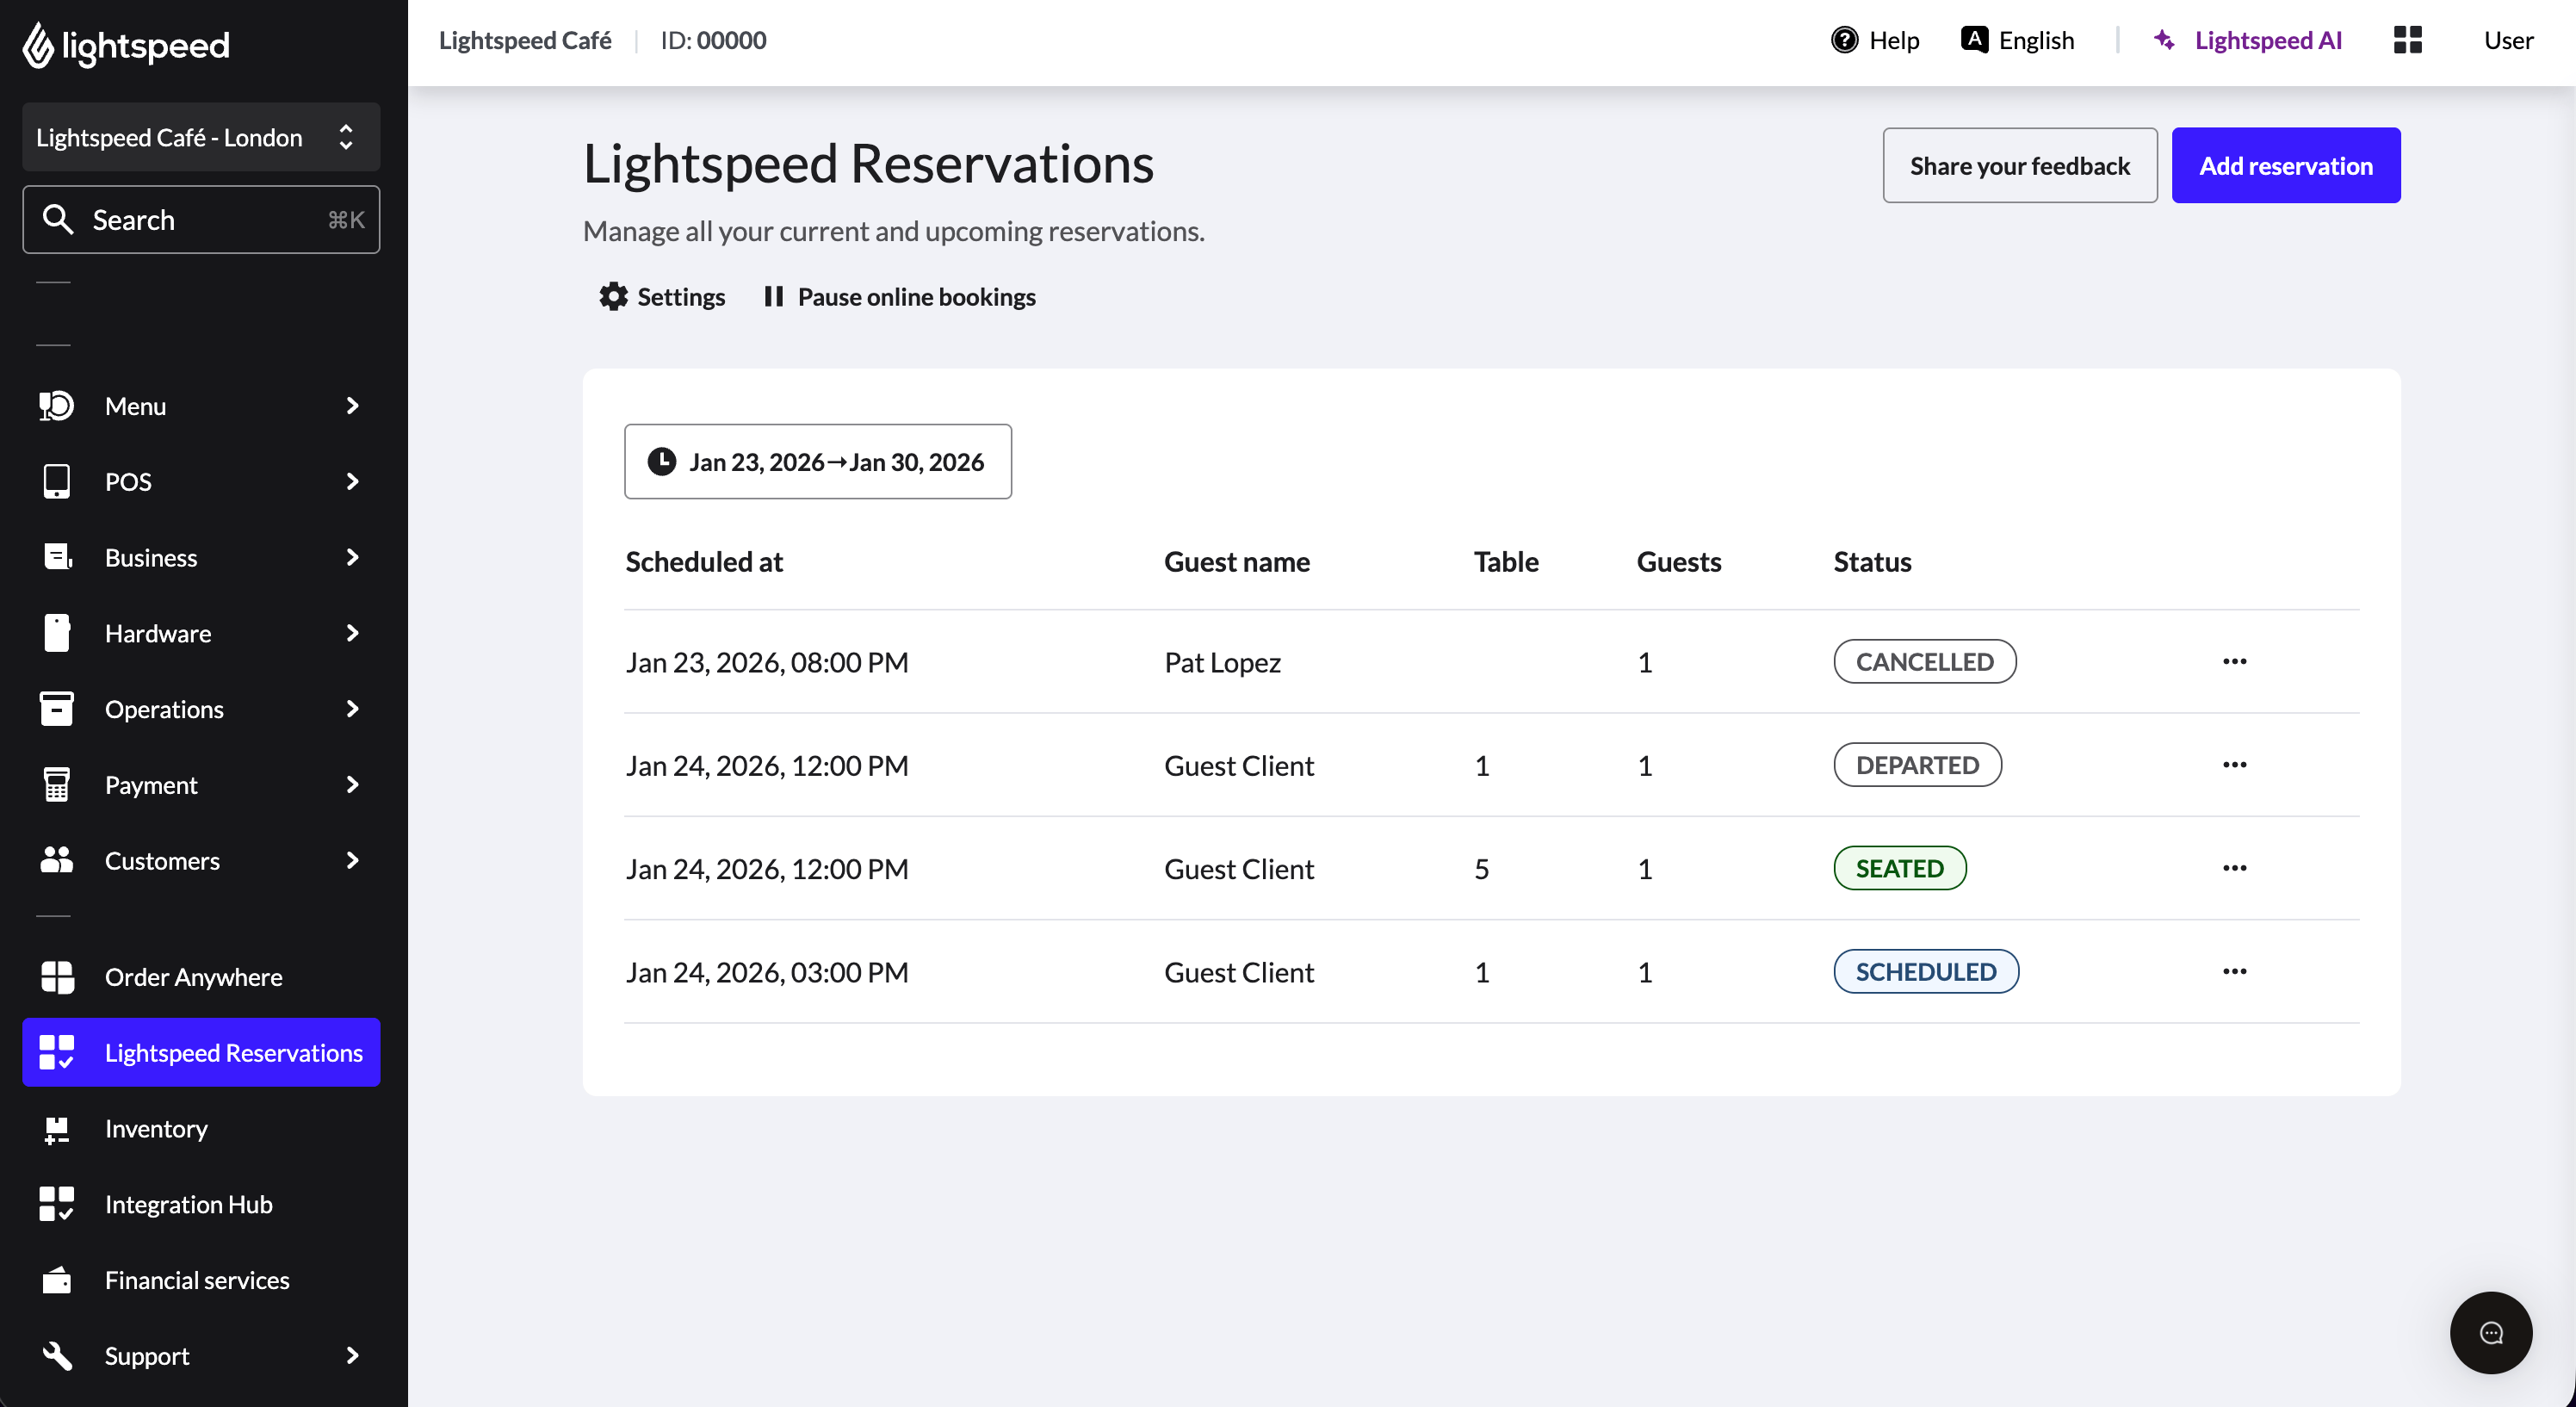The height and width of the screenshot is (1407, 2576).
Task: Click Share your feedback
Action: [x=2020, y=165]
